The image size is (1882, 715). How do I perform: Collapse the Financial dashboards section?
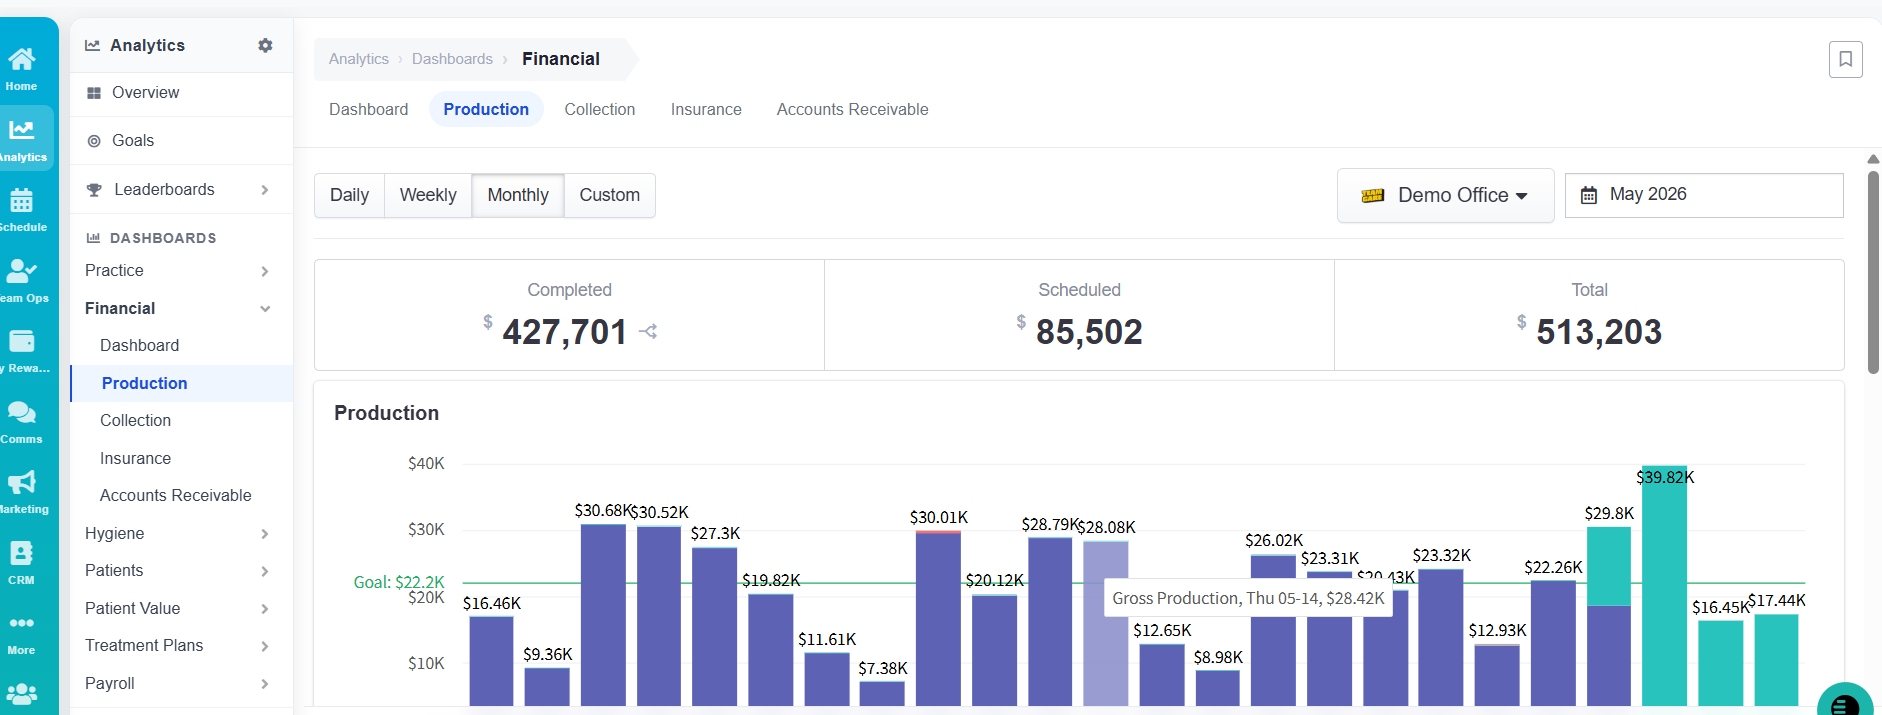pos(265,309)
